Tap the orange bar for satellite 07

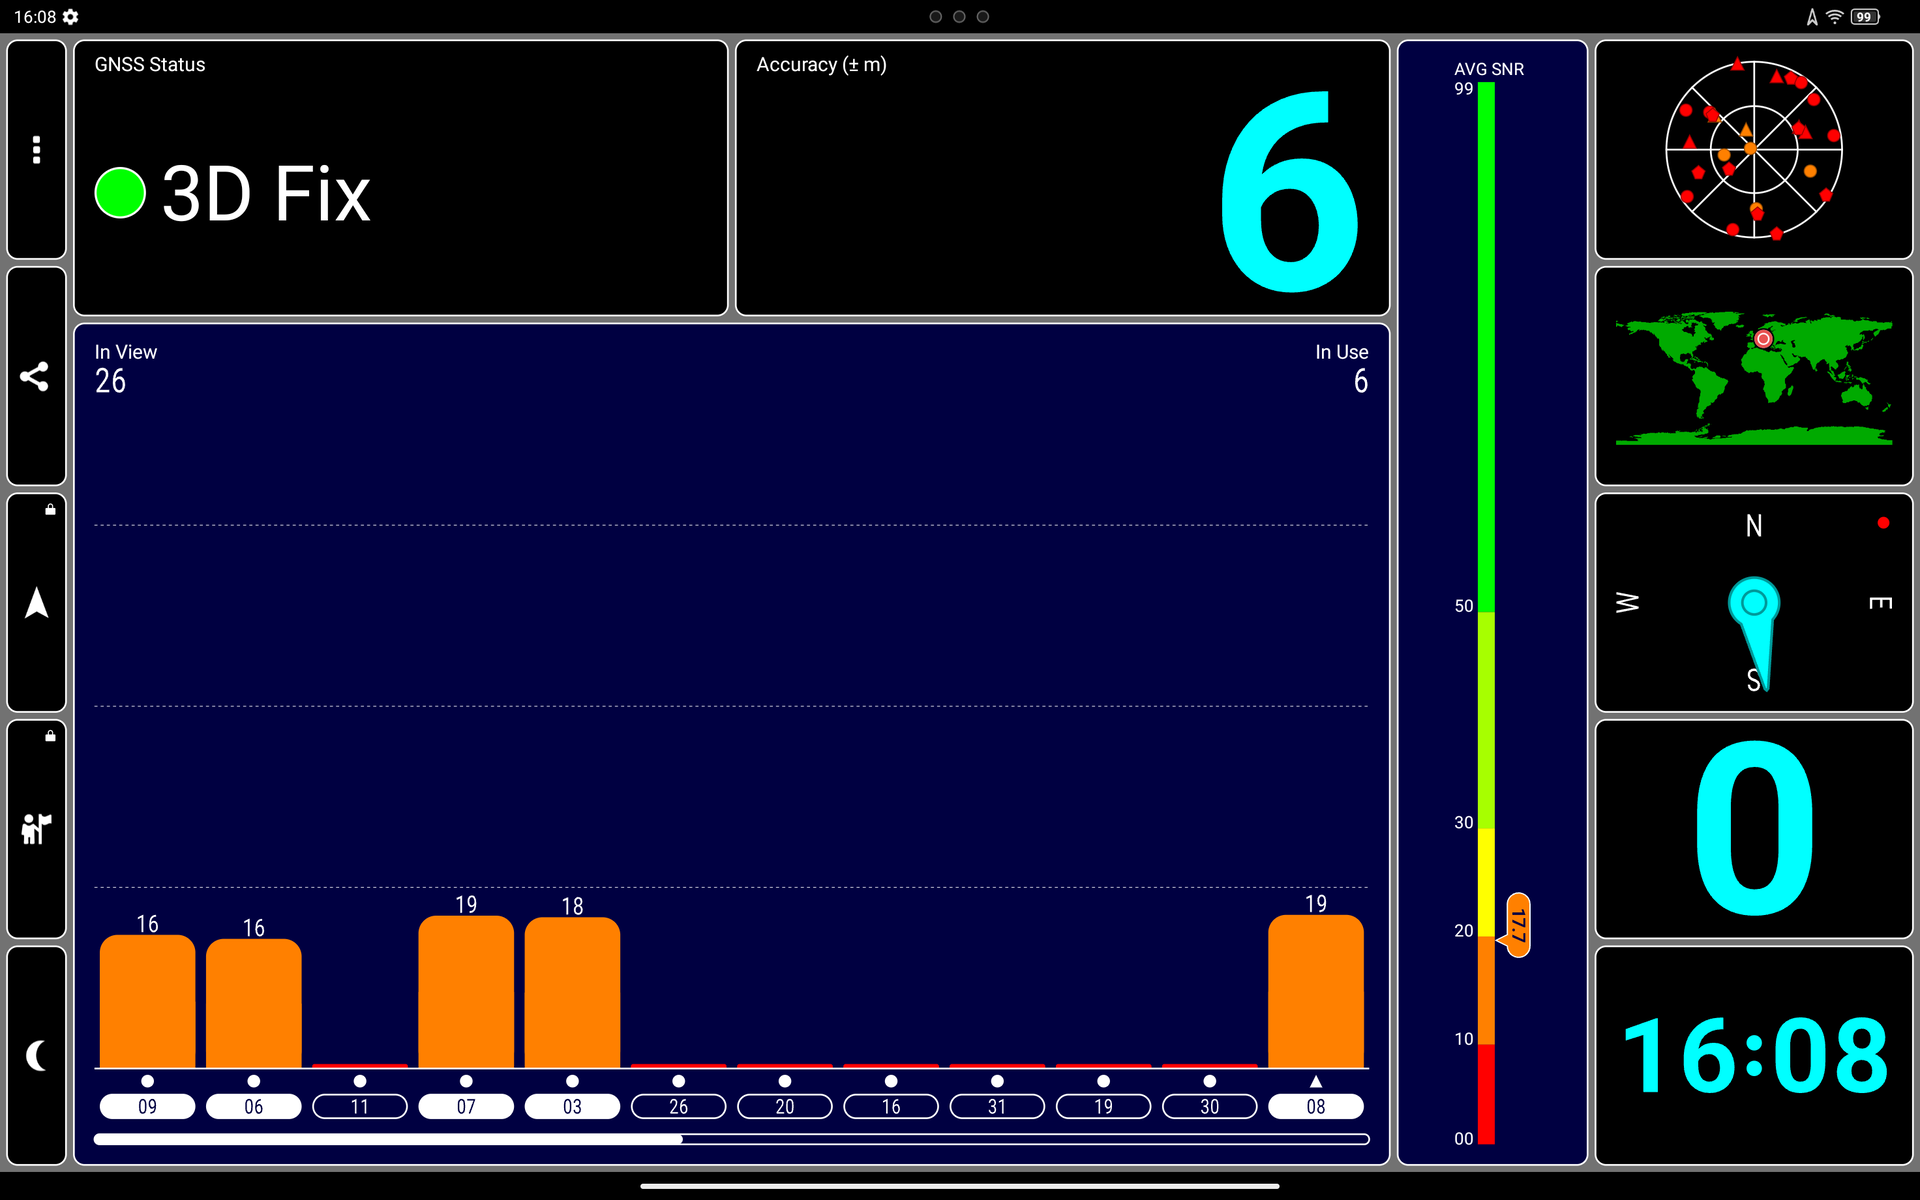(x=466, y=992)
